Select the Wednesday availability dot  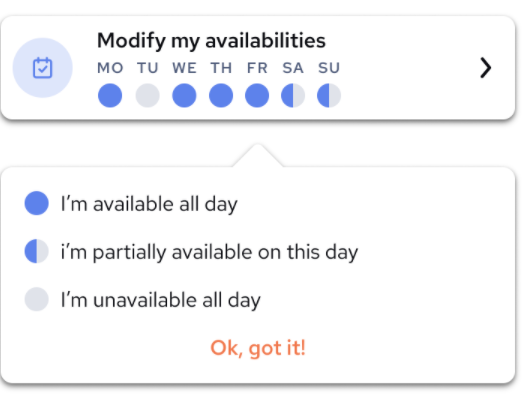pyautogui.click(x=184, y=95)
